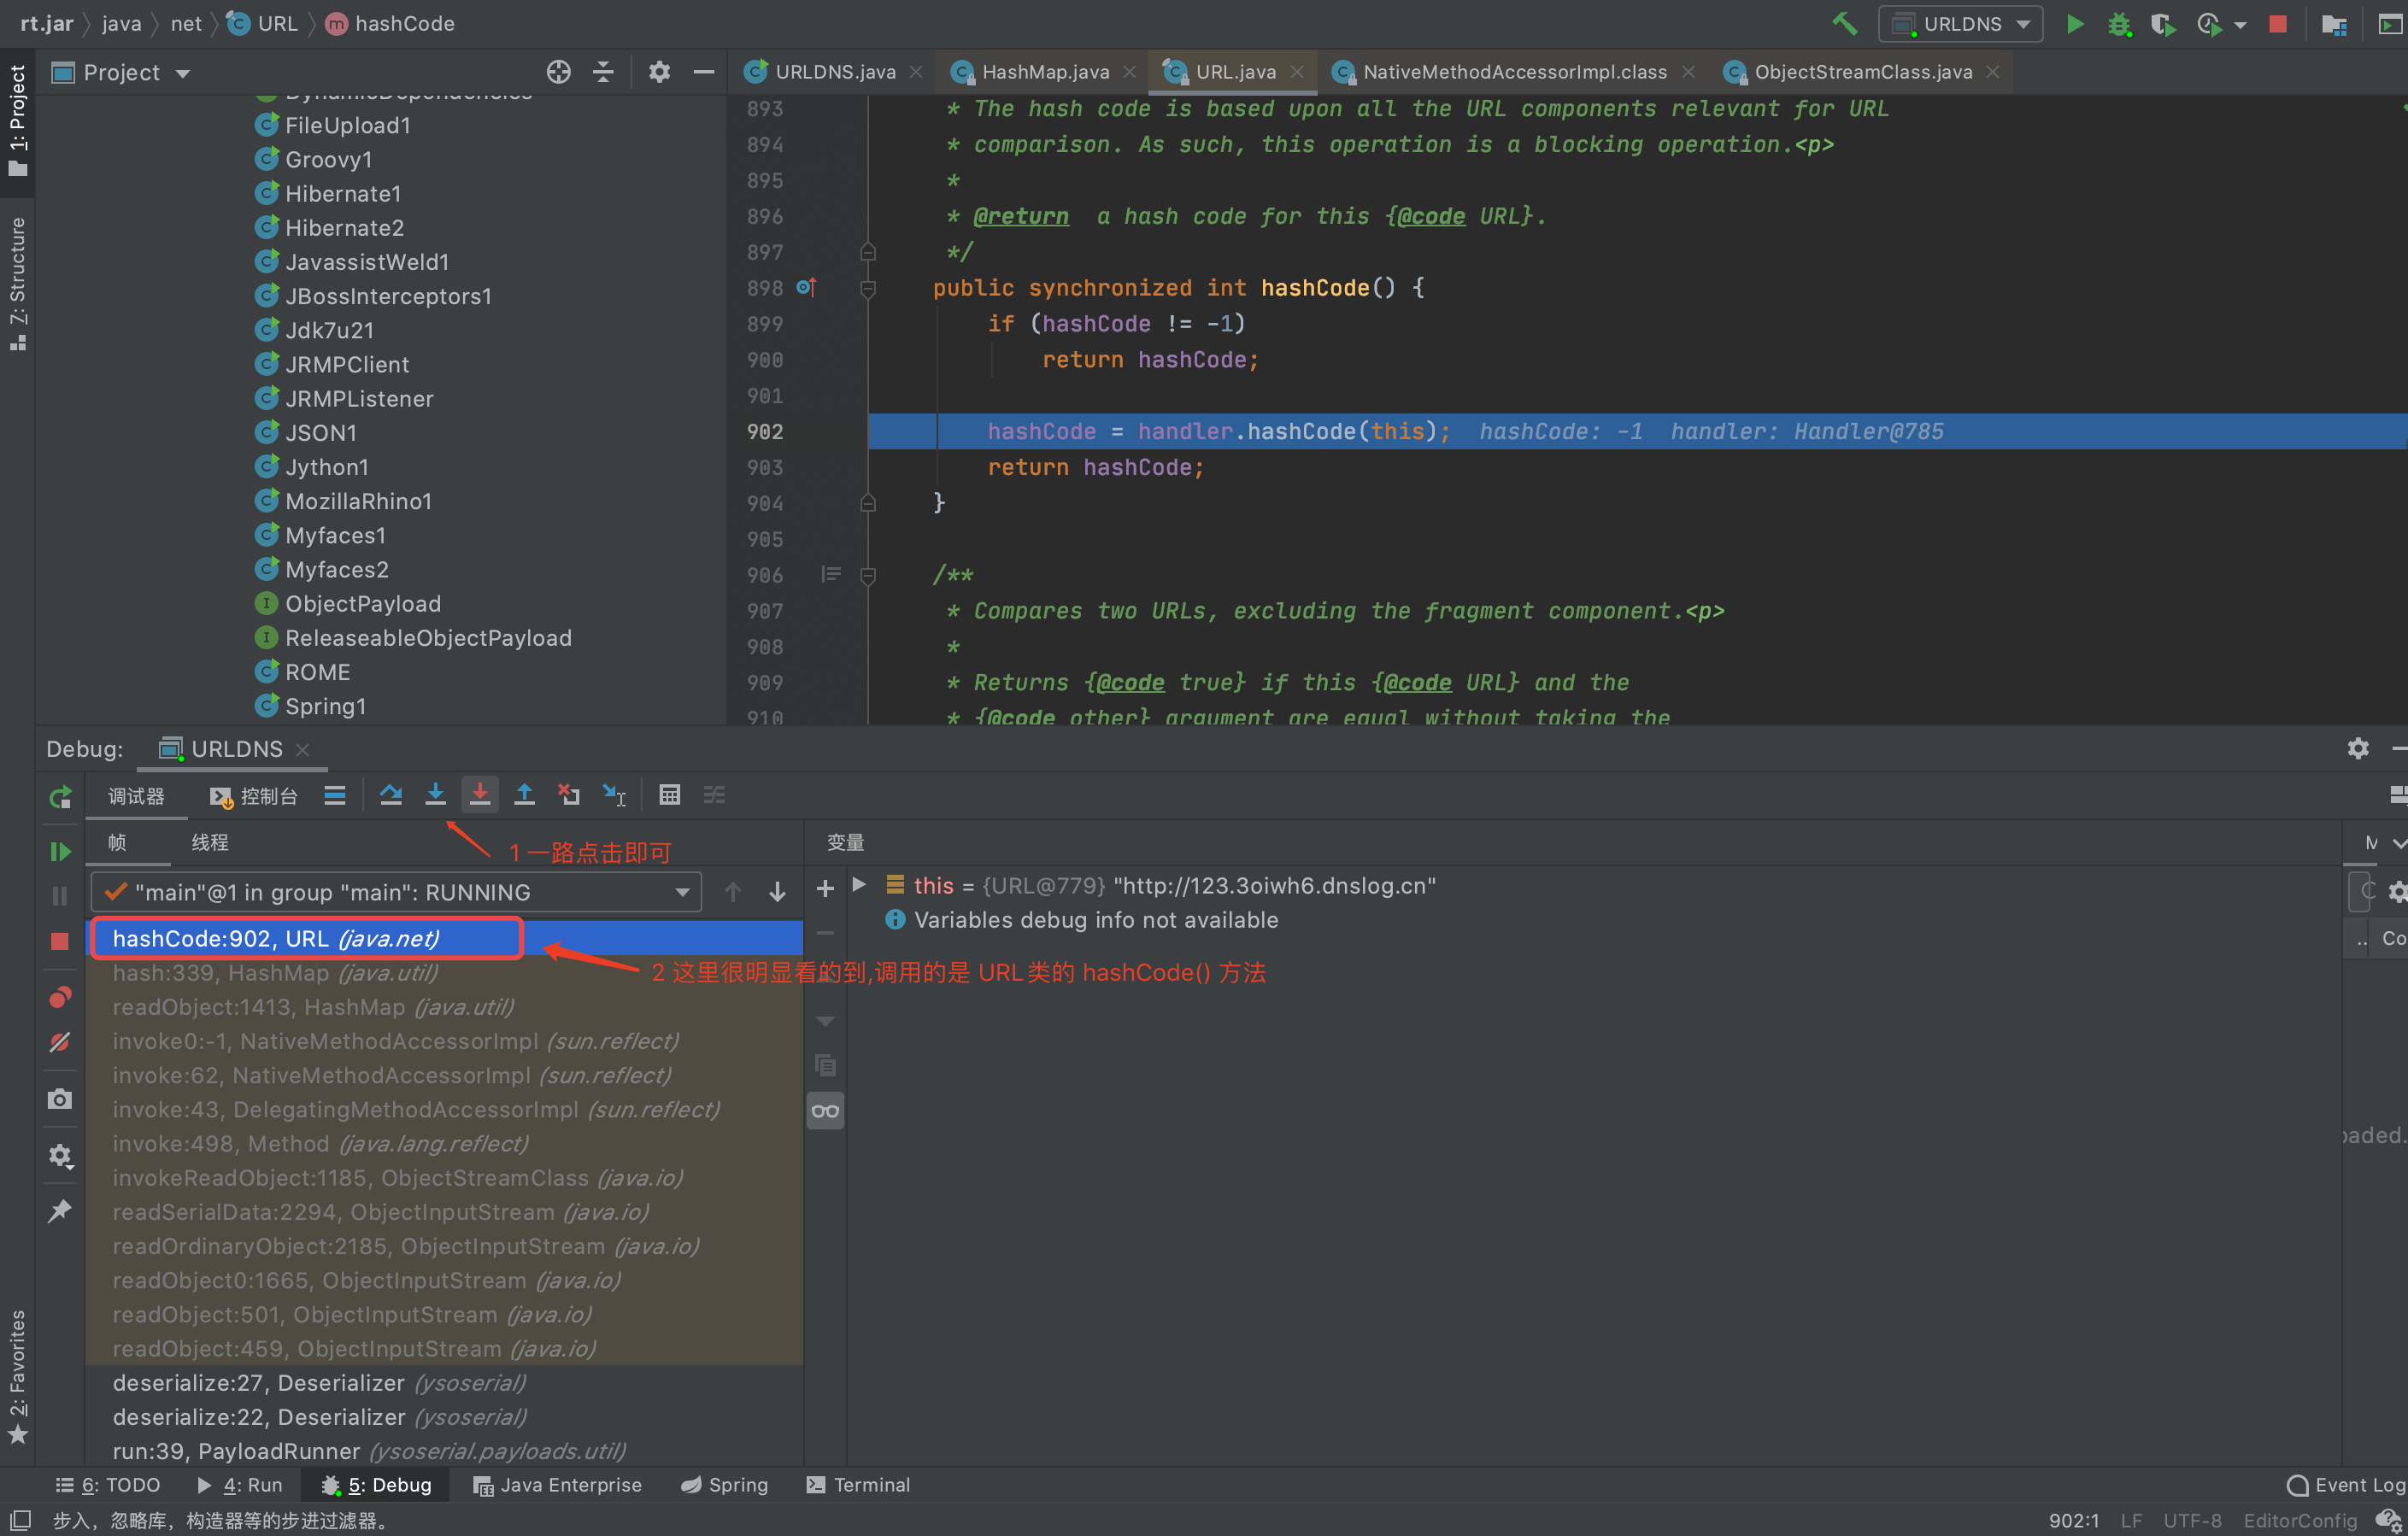
Task: Toggle show watches glasses icon
Action: 825,1110
